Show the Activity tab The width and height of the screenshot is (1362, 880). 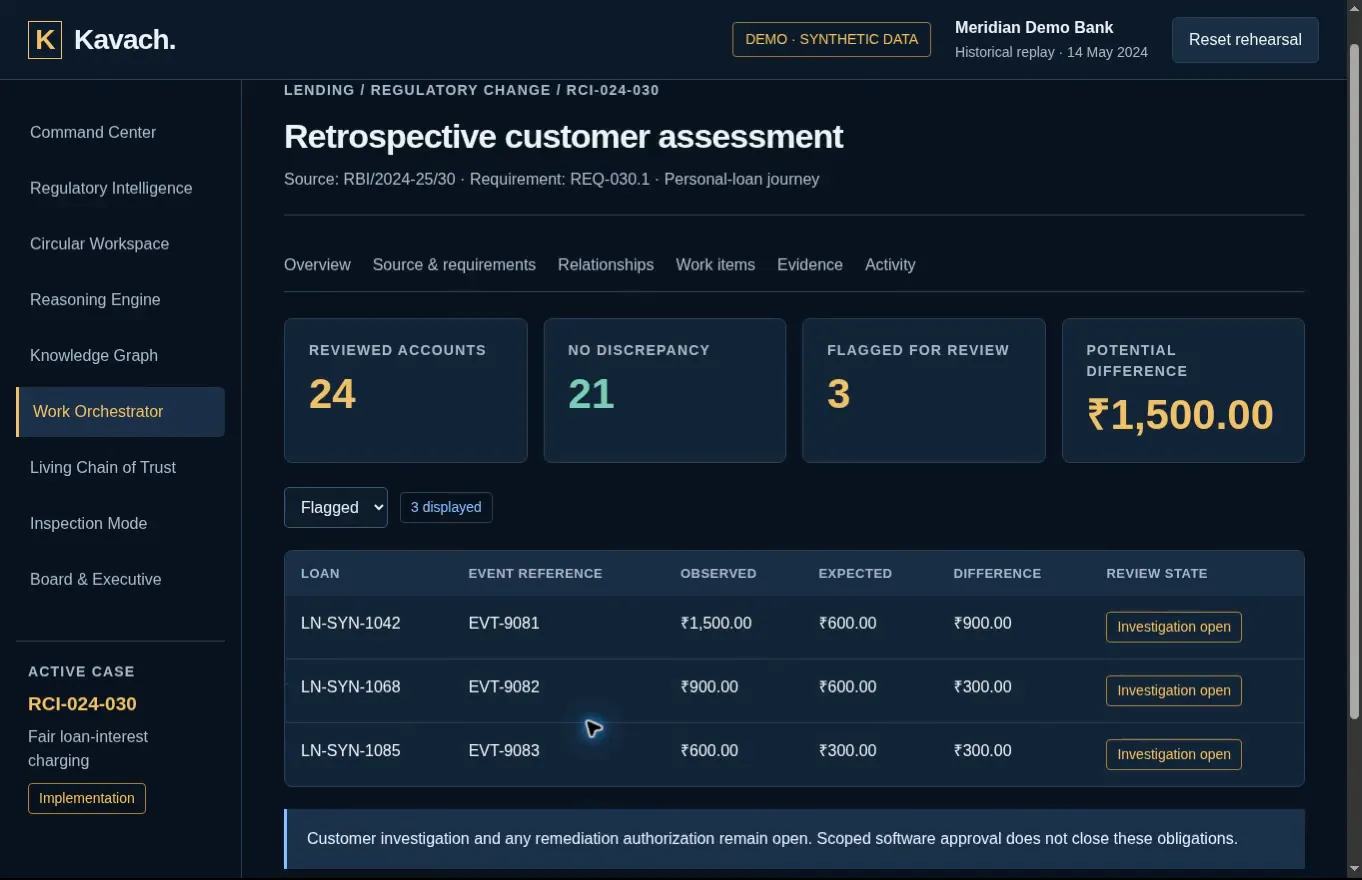click(x=890, y=265)
